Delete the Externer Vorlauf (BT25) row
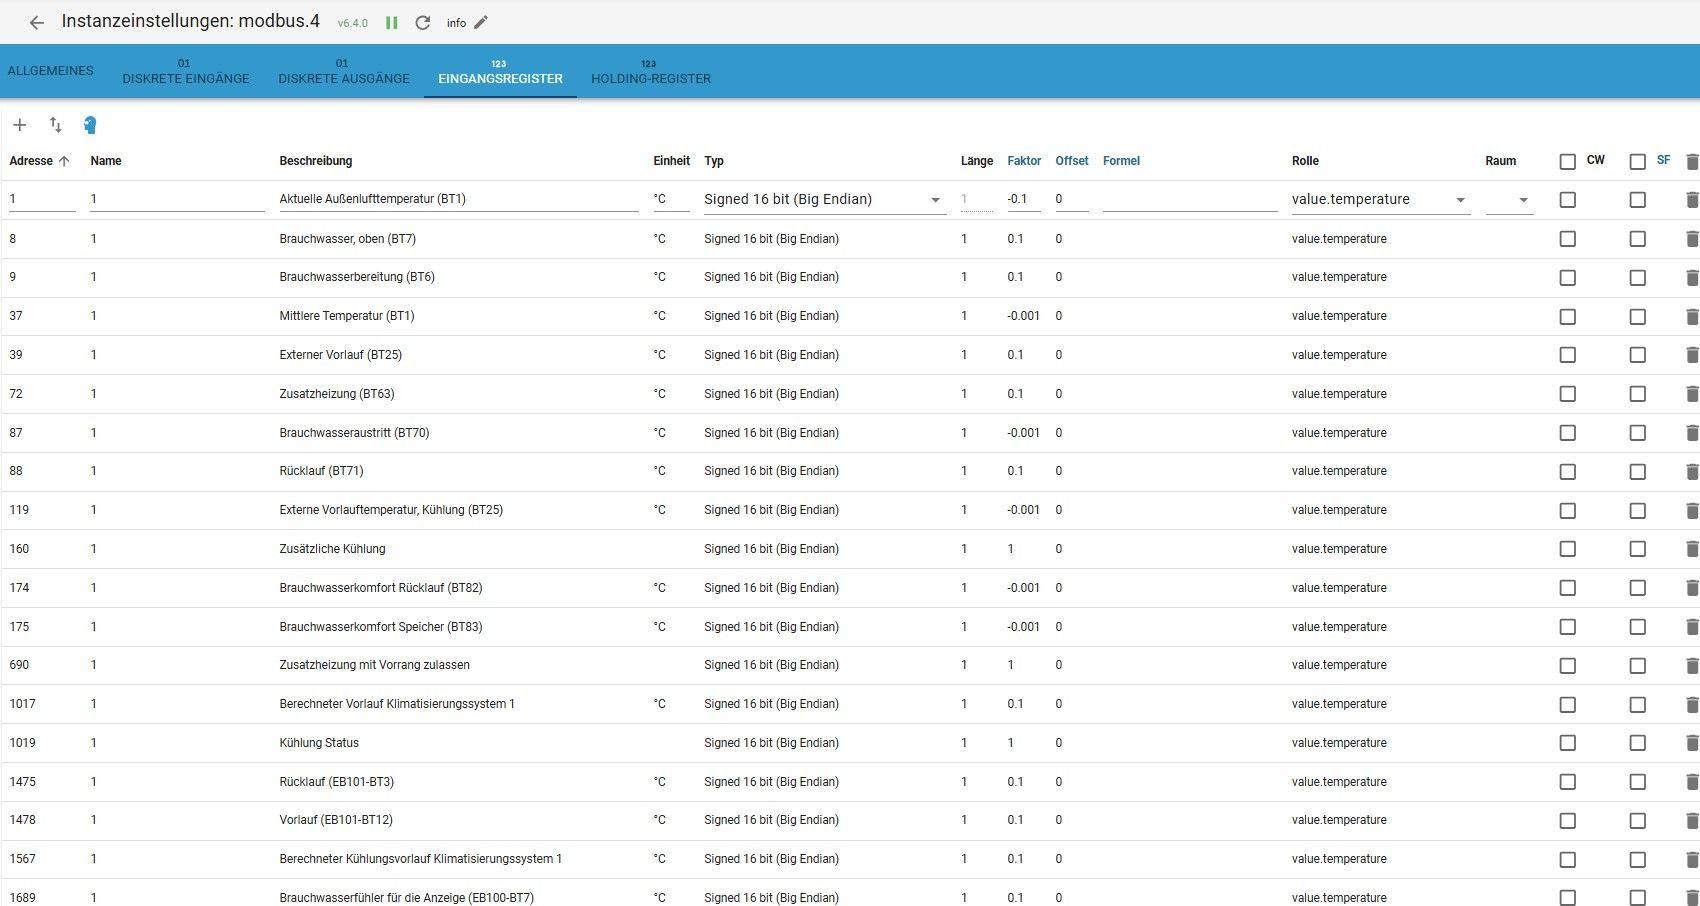 pyautogui.click(x=1692, y=355)
